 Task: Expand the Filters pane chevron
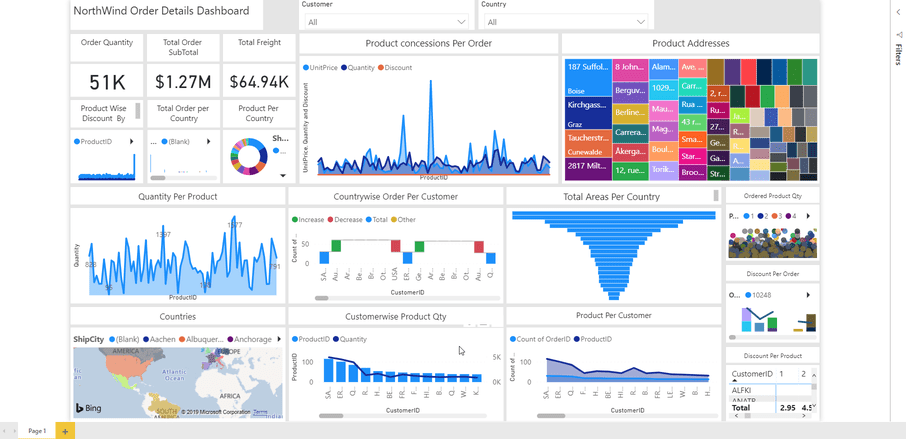[x=898, y=12]
